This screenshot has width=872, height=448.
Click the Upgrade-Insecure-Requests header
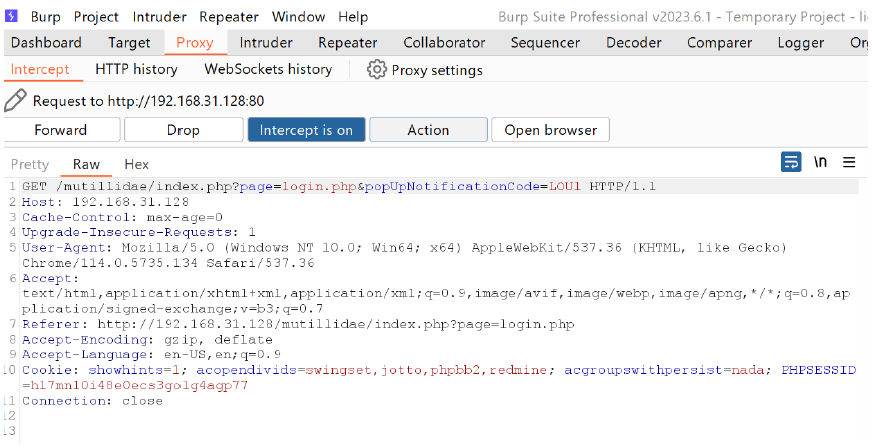(x=138, y=232)
